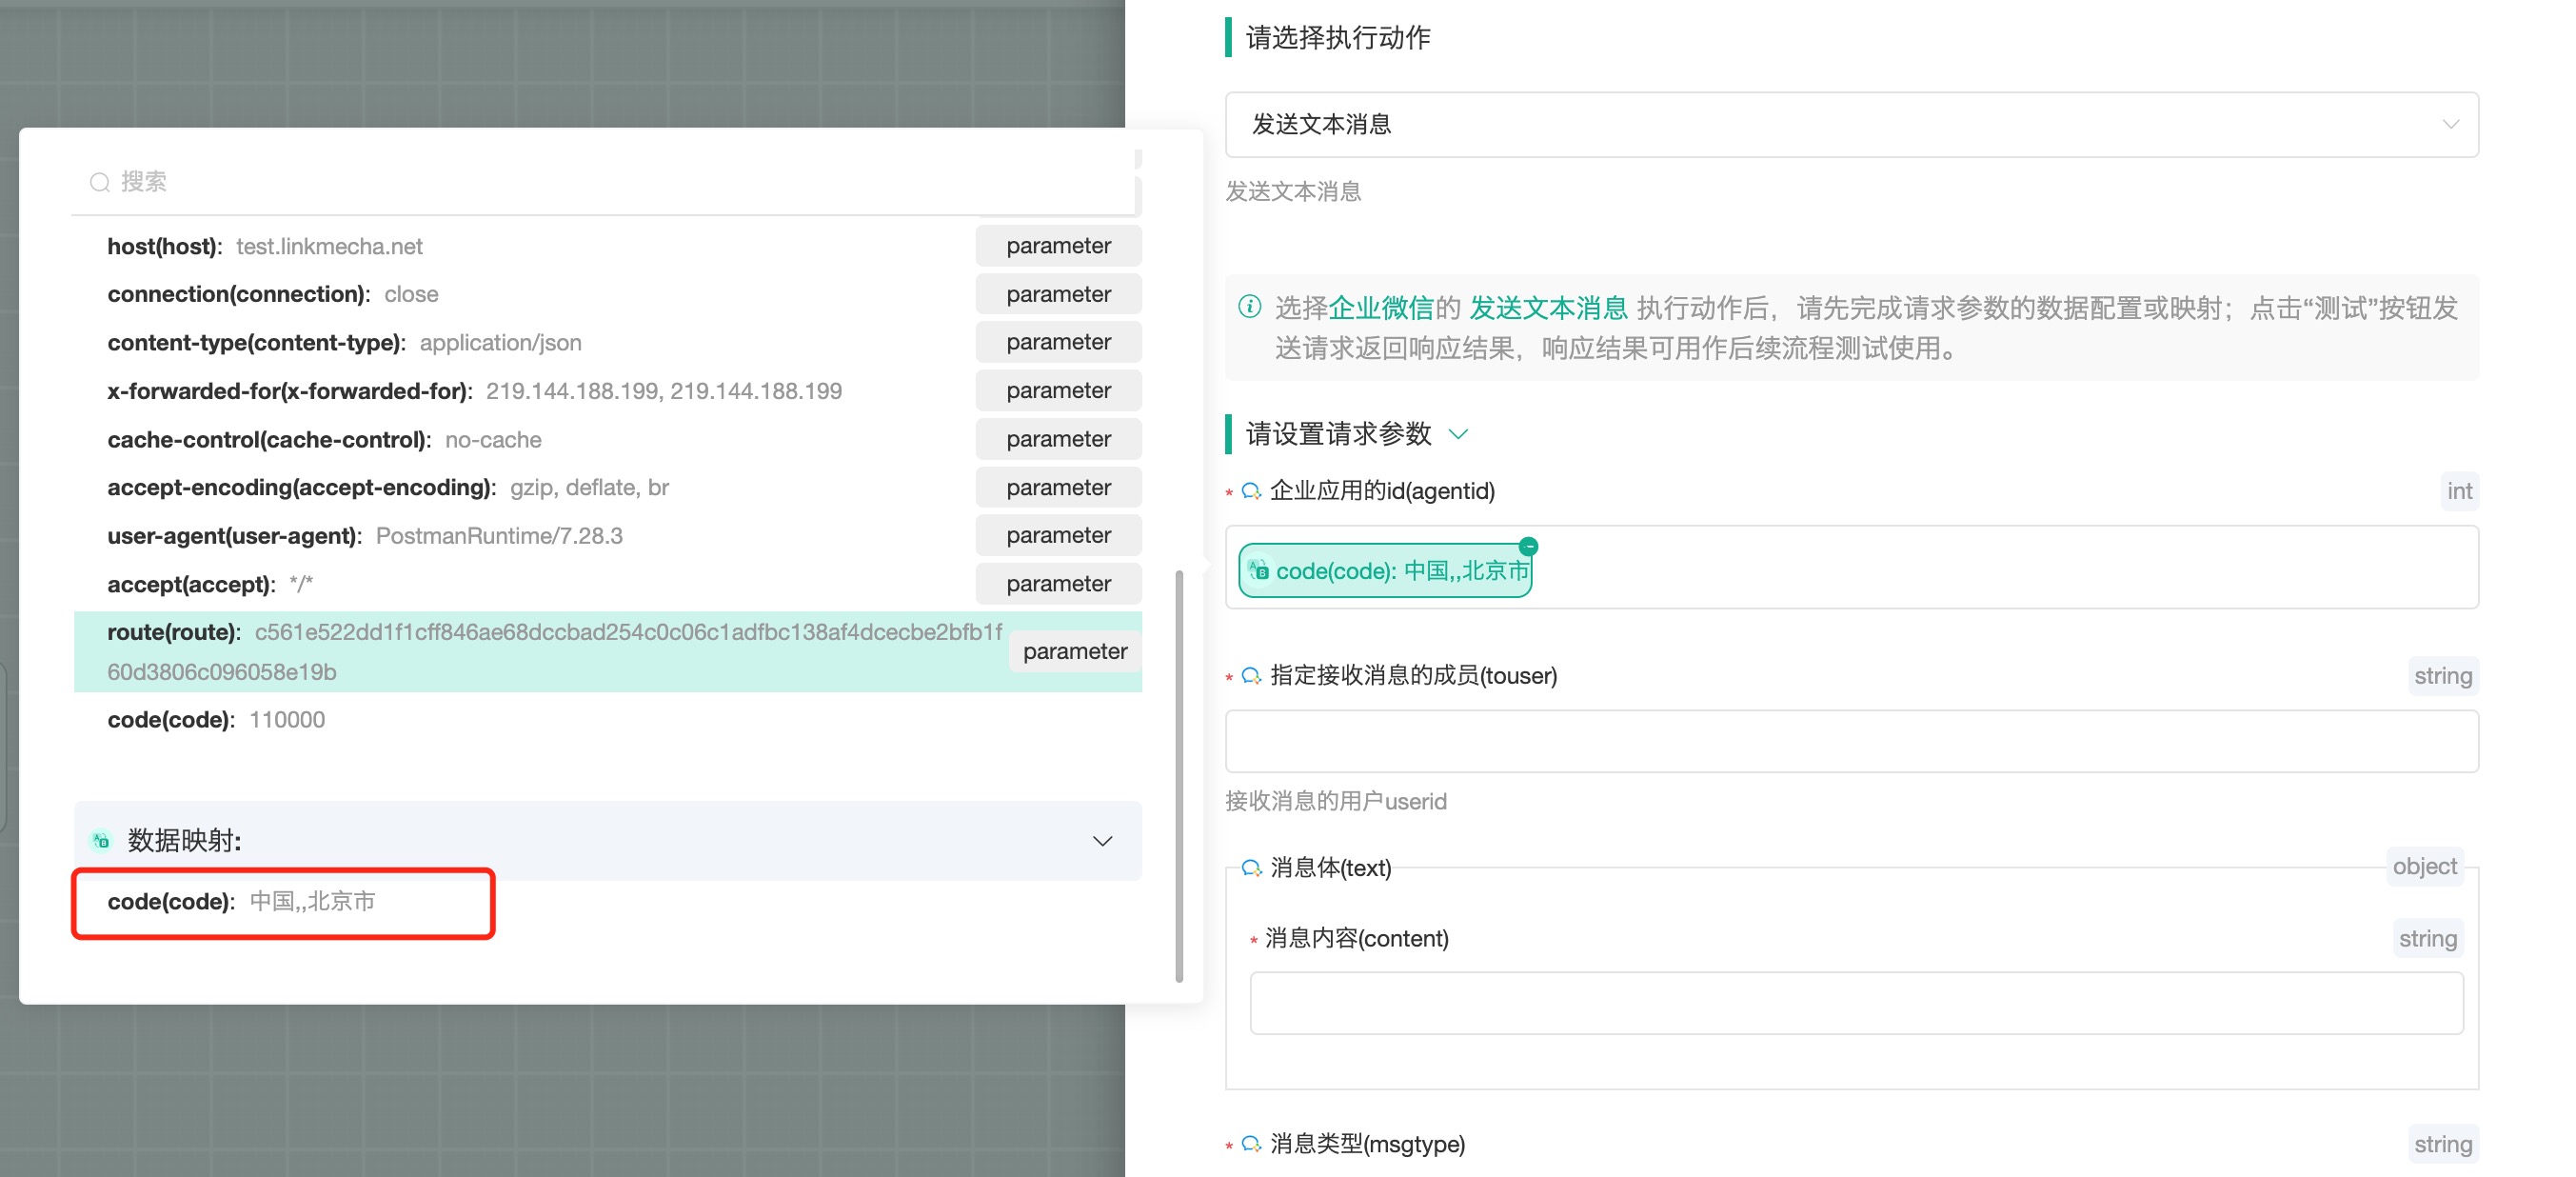This screenshot has height=1177, width=2576.
Task: Click the 接收消息的用户userid hint text
Action: (x=1336, y=801)
